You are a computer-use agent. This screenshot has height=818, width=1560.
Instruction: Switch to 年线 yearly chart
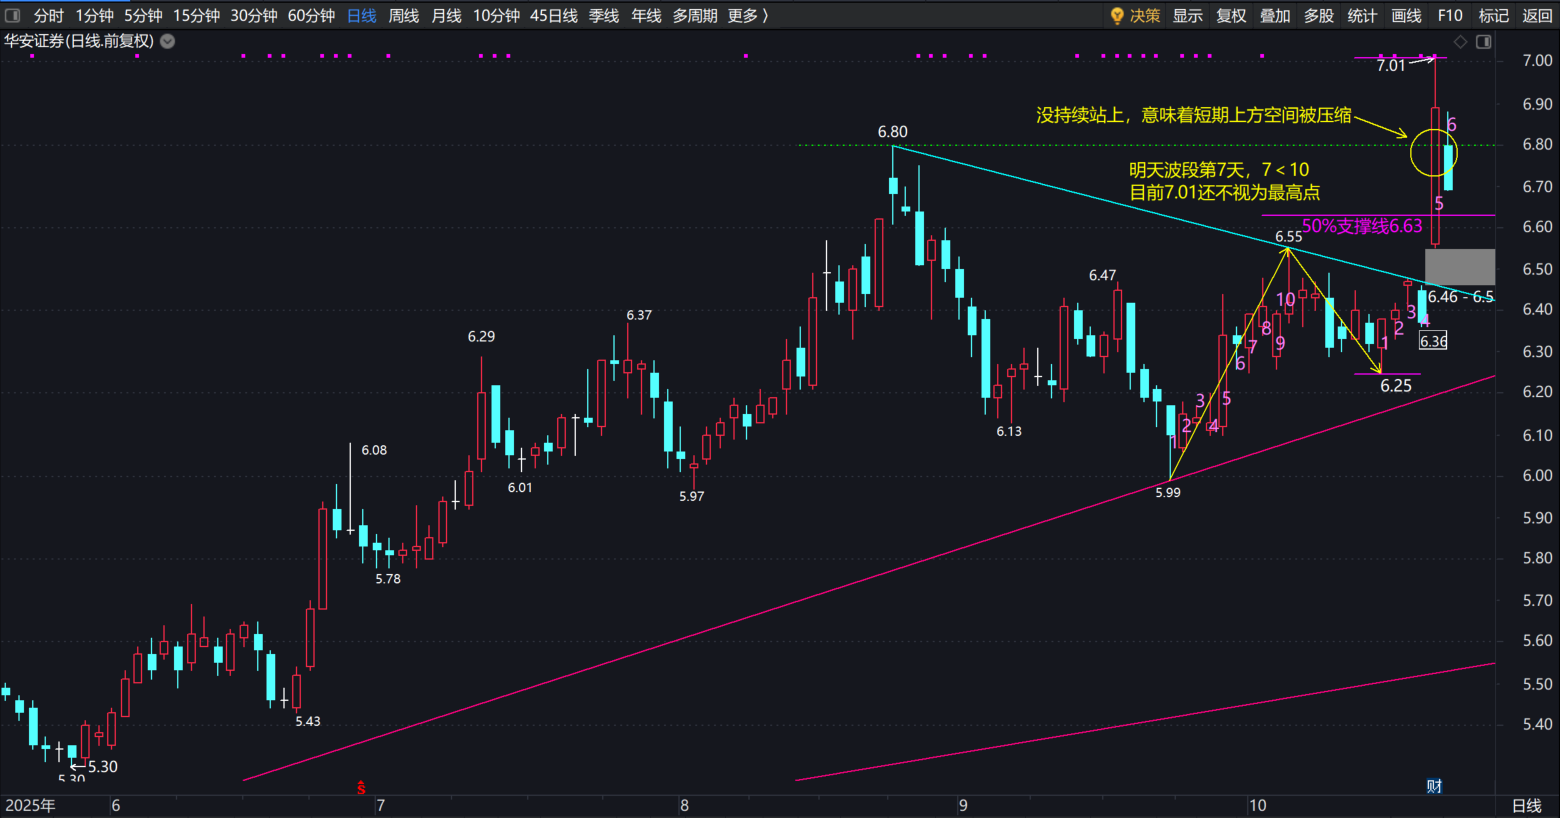pos(646,16)
